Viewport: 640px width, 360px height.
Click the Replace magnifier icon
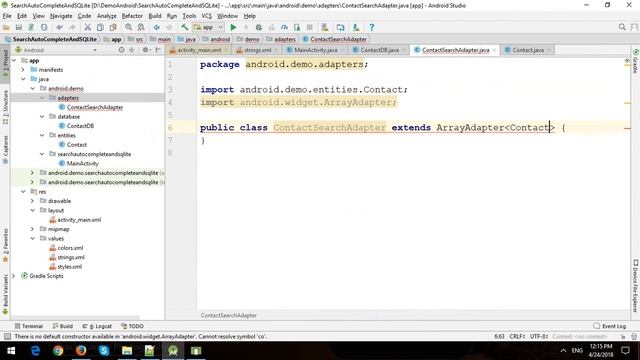[x=141, y=27]
